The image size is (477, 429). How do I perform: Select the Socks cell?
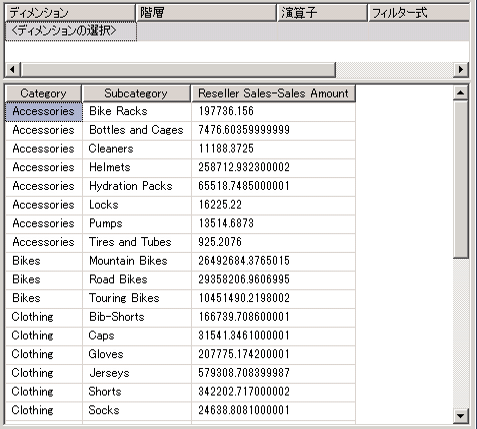pyautogui.click(x=137, y=410)
